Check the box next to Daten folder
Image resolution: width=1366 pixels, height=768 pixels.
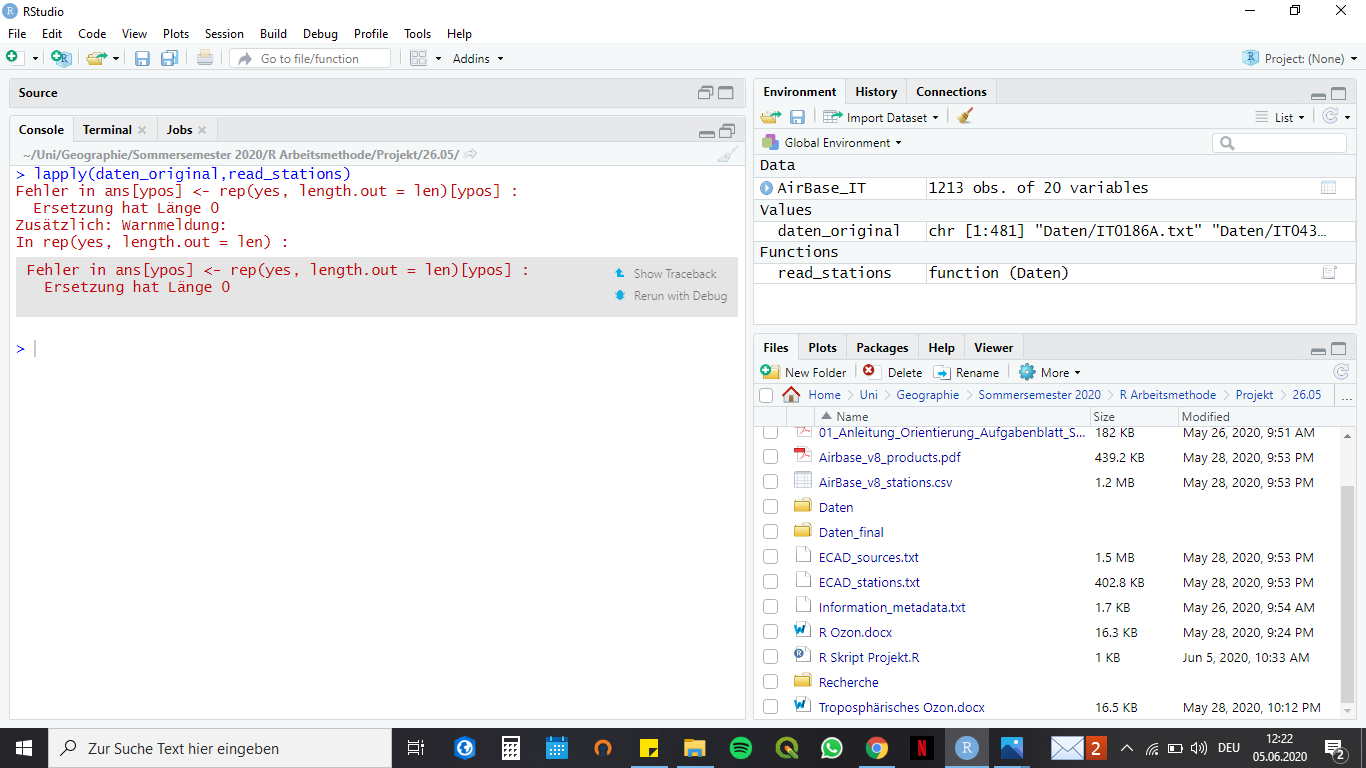(x=770, y=507)
